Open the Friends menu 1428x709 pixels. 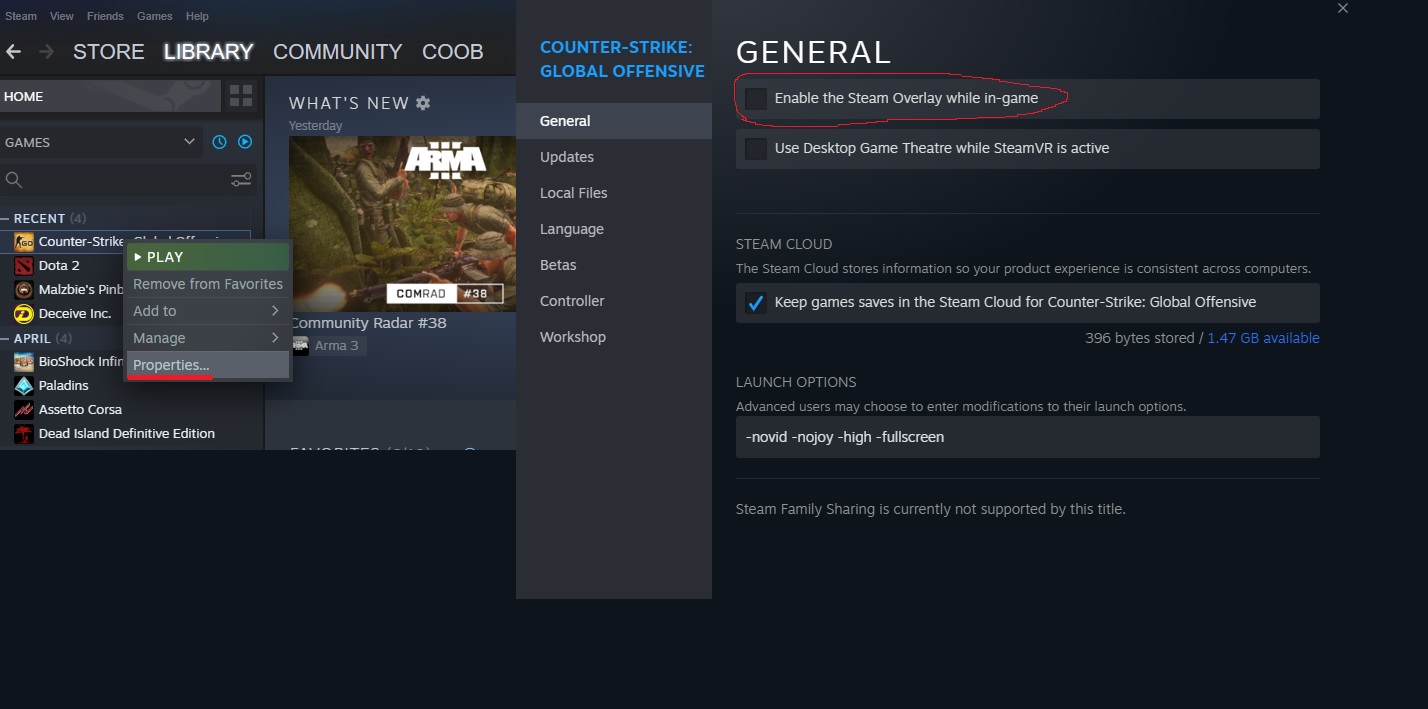pos(106,16)
